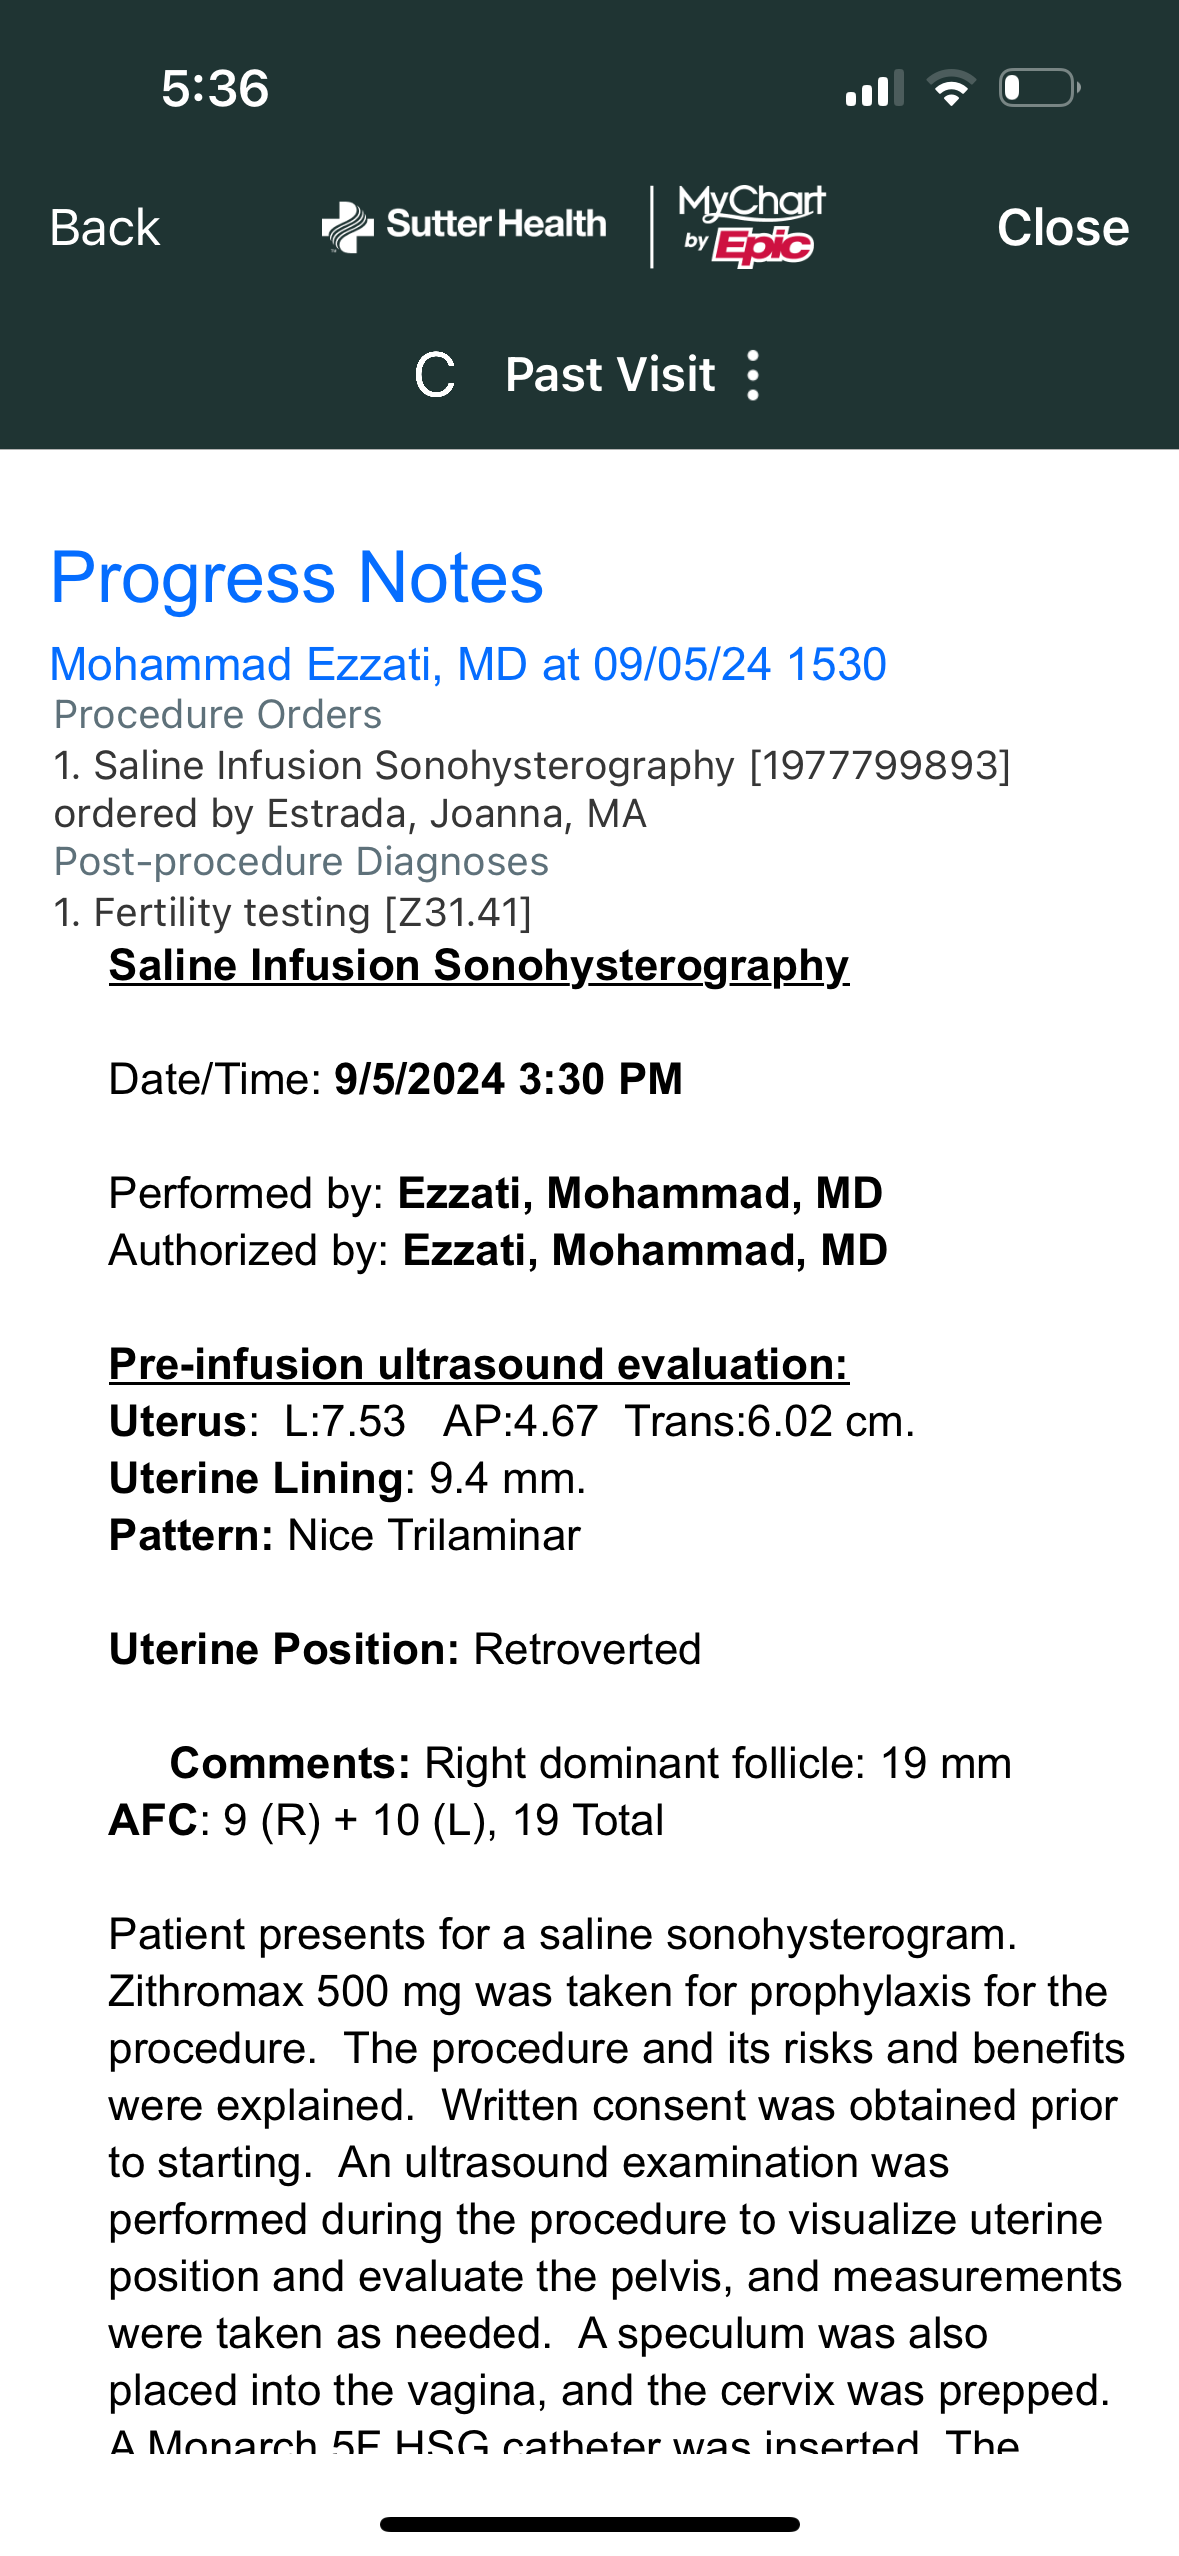
Task: Tap the cellular signal bars icon
Action: pyautogui.click(x=874, y=88)
